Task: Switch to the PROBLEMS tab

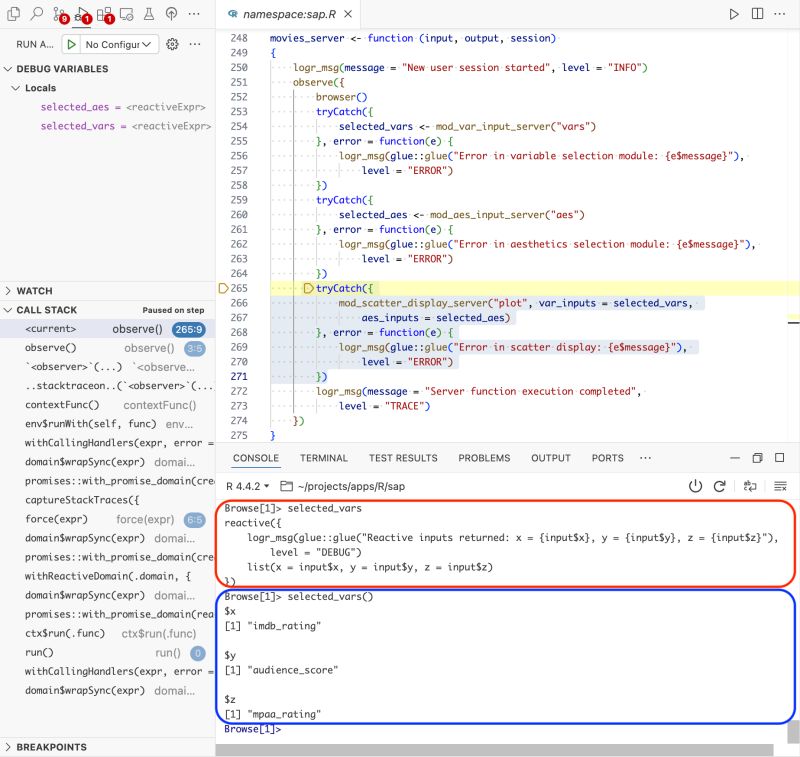Action: (x=484, y=458)
